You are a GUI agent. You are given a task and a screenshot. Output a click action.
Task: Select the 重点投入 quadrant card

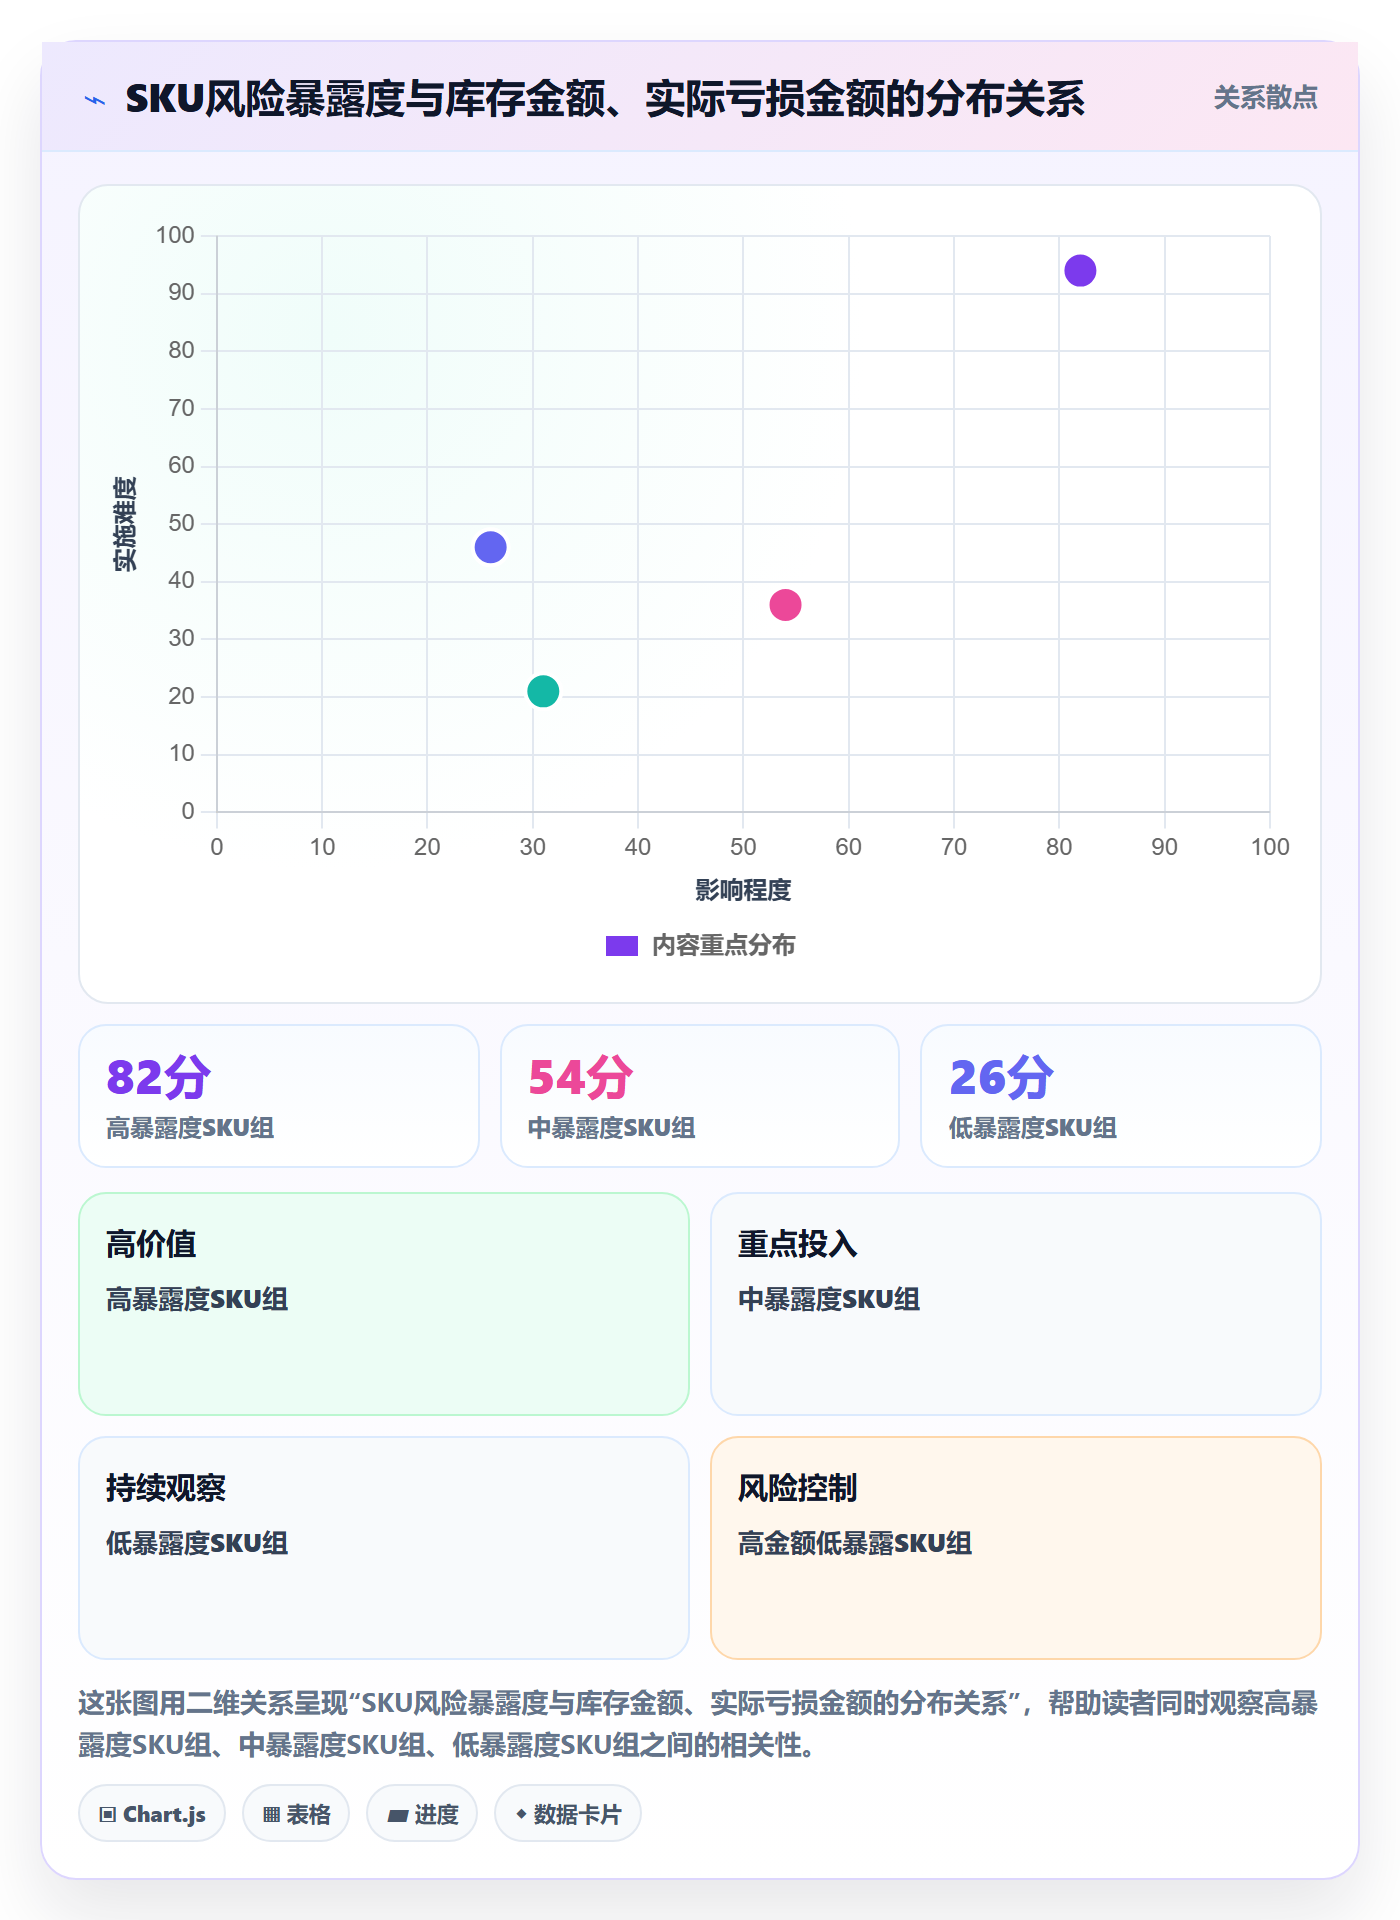point(1016,1304)
